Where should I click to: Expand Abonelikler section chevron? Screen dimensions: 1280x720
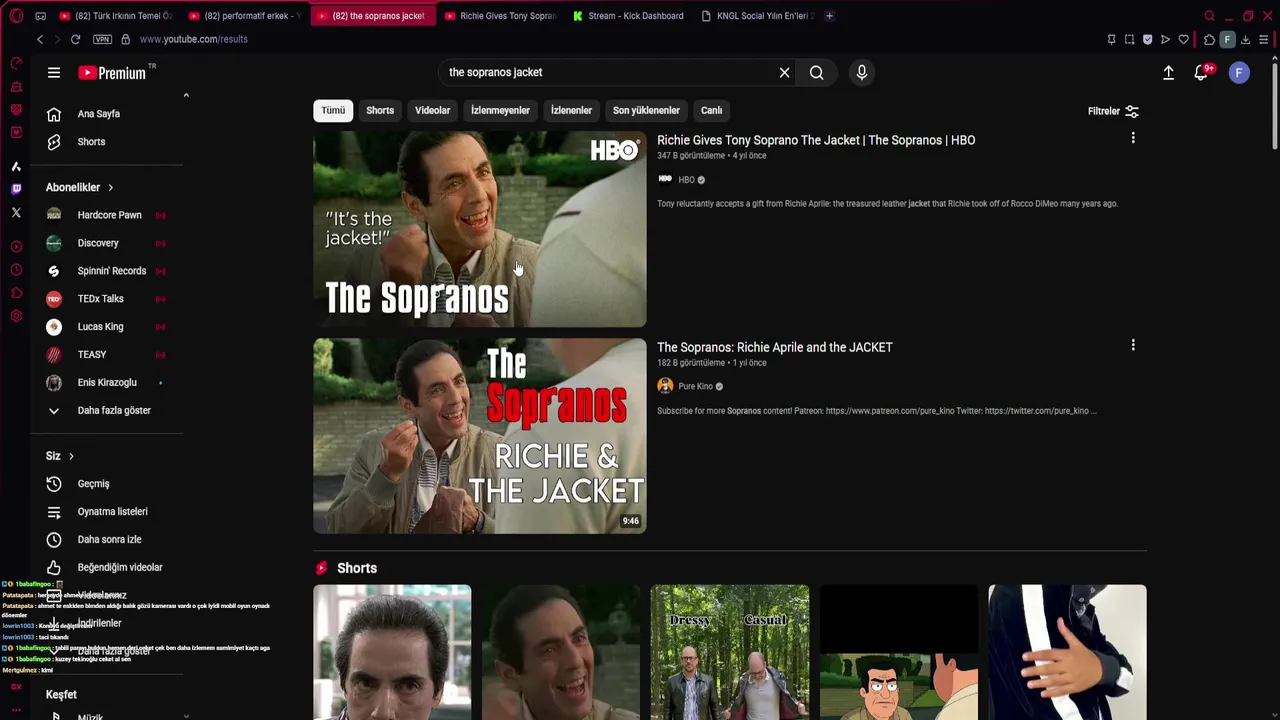(110, 187)
